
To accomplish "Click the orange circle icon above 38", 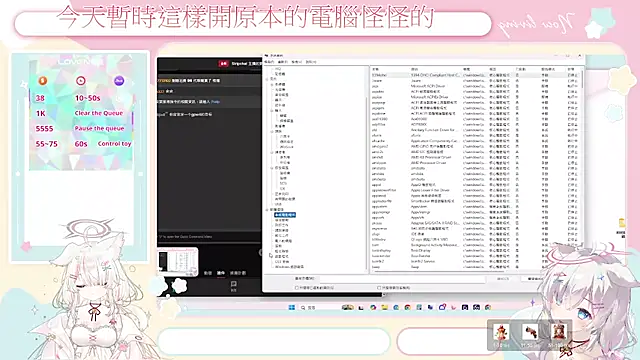I will click(42, 81).
